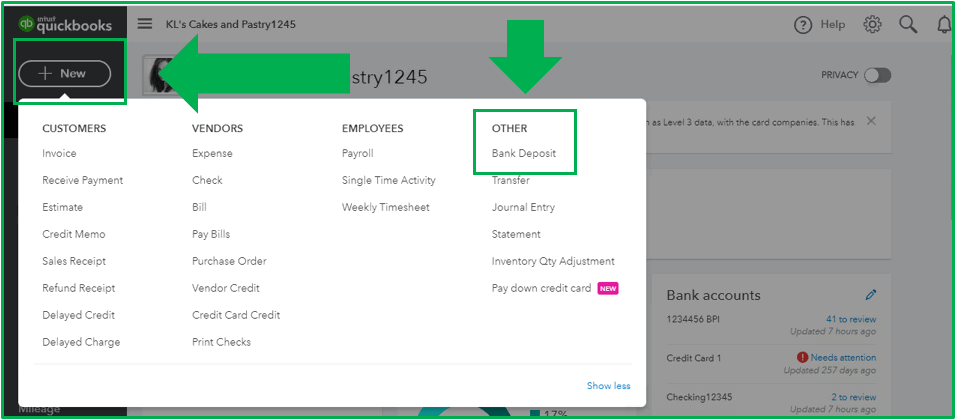Edit bank accounts with pencil icon

coord(871,295)
